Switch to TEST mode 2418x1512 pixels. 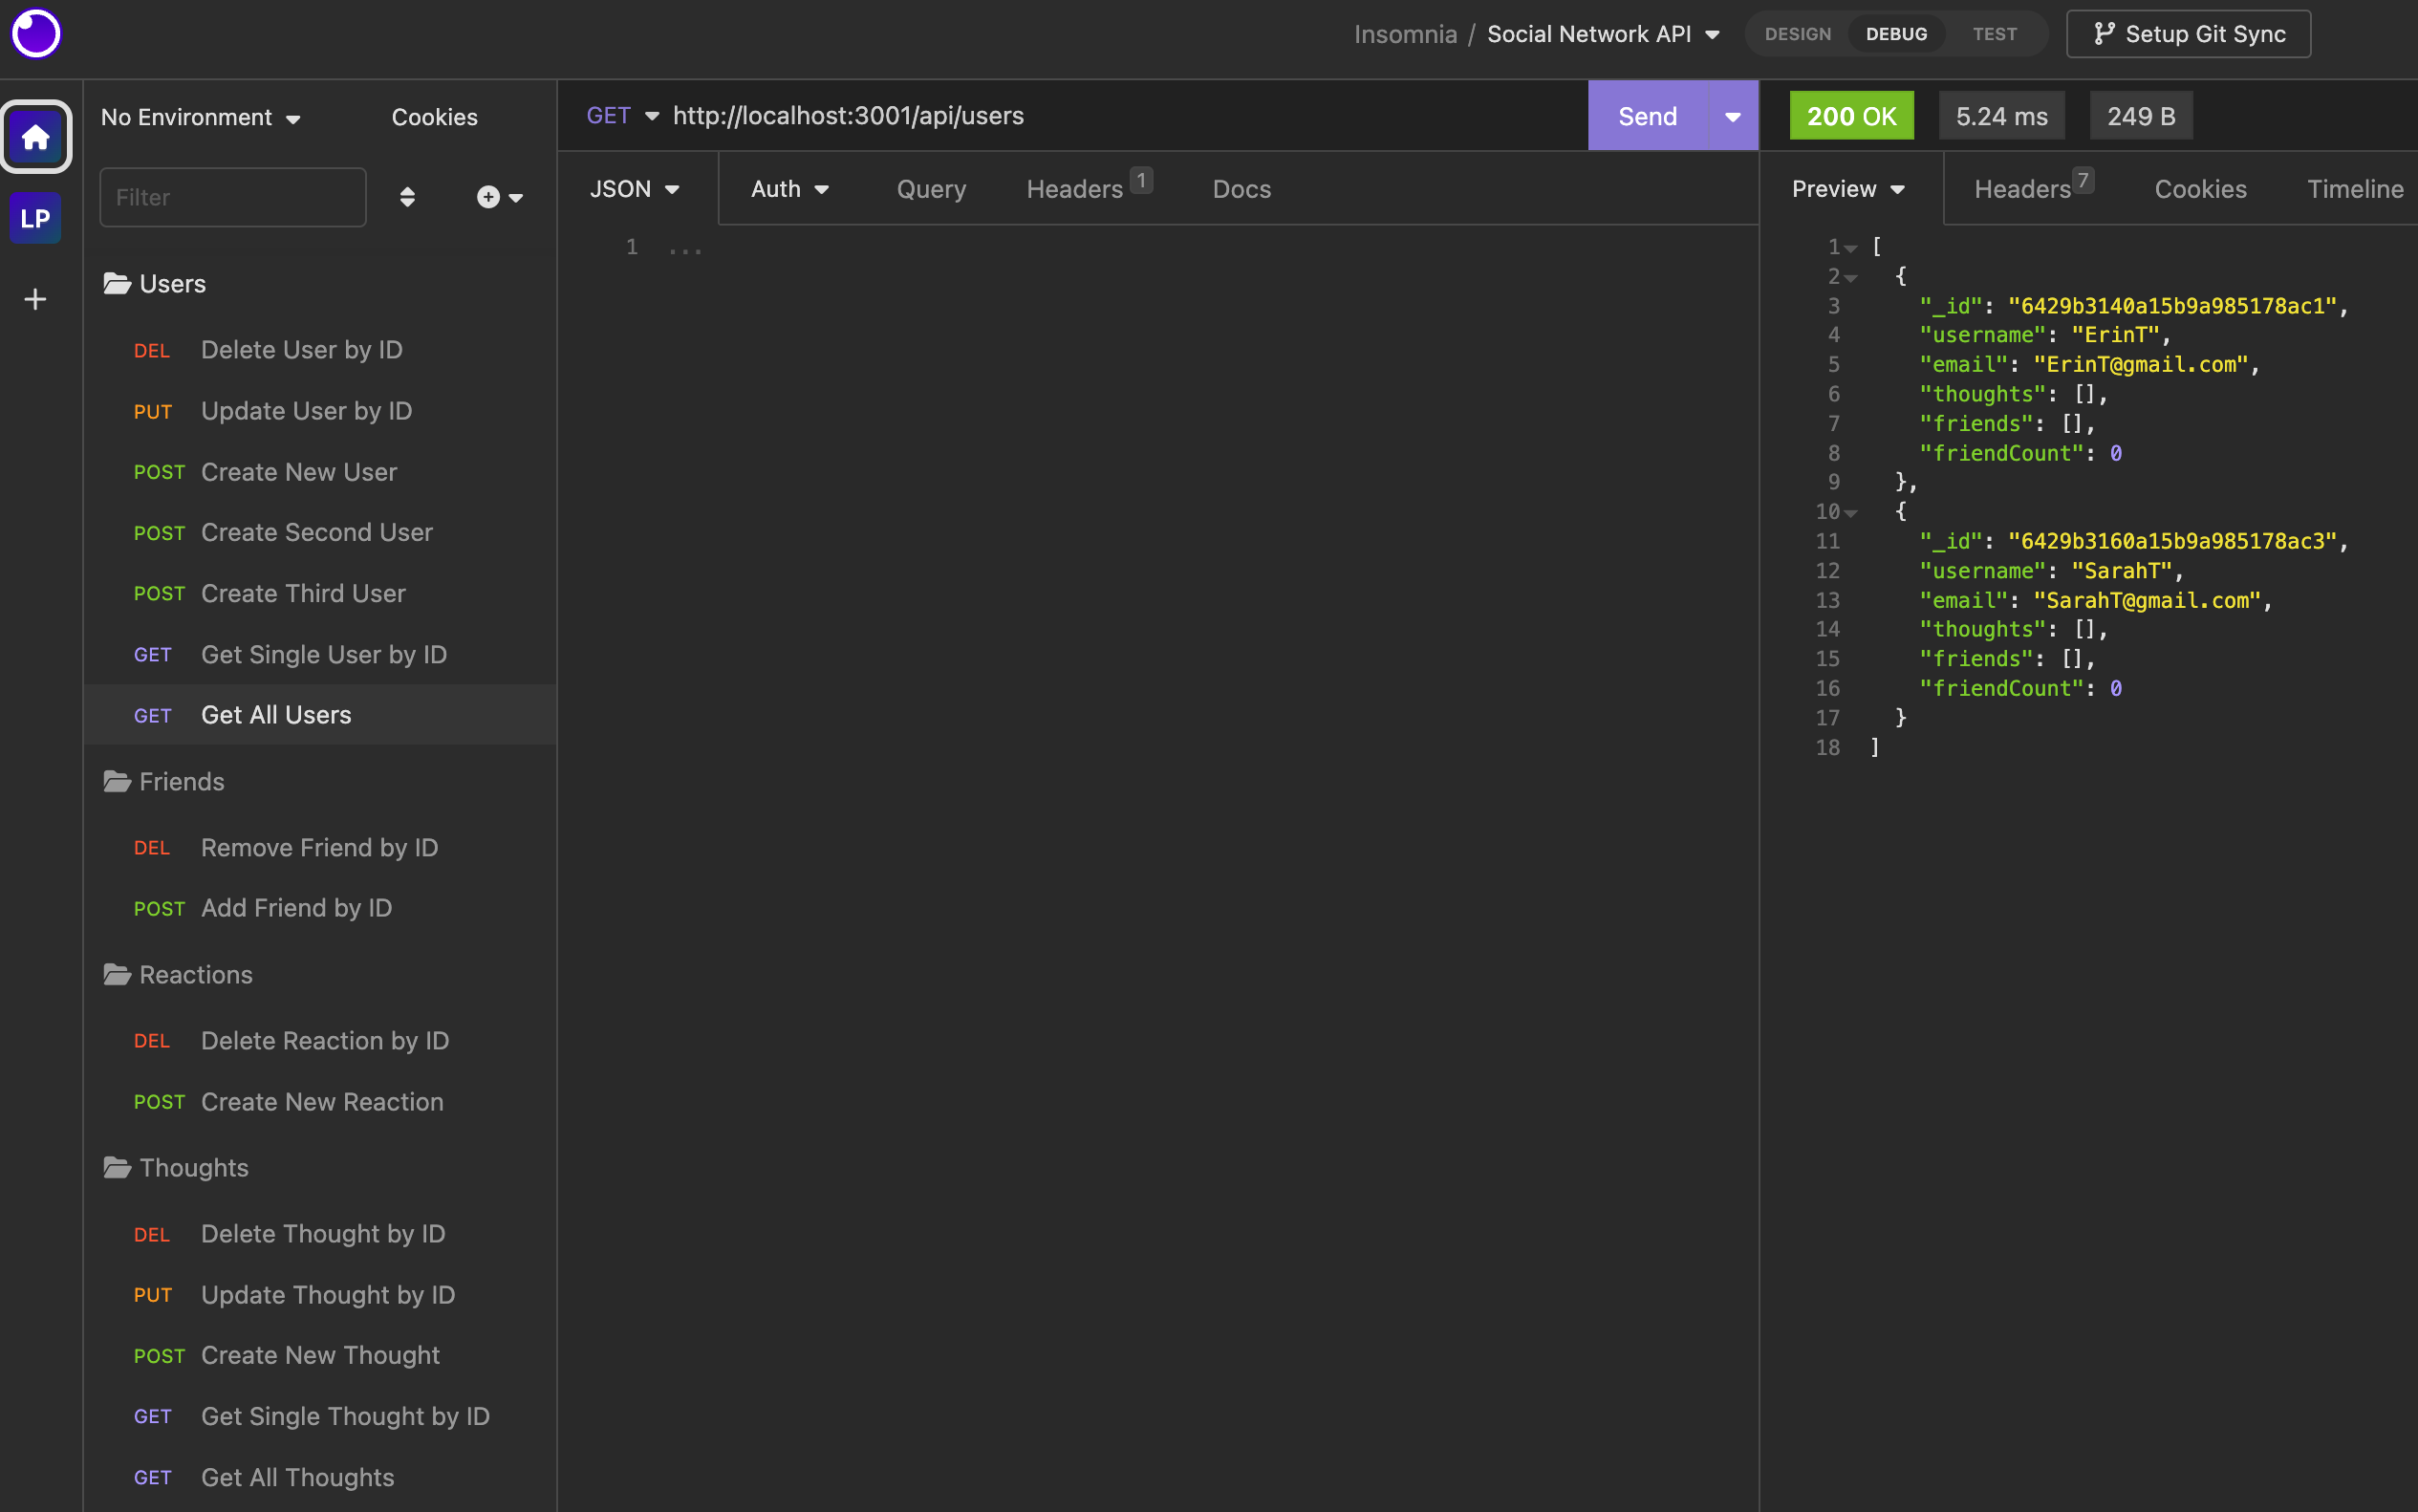click(1995, 33)
